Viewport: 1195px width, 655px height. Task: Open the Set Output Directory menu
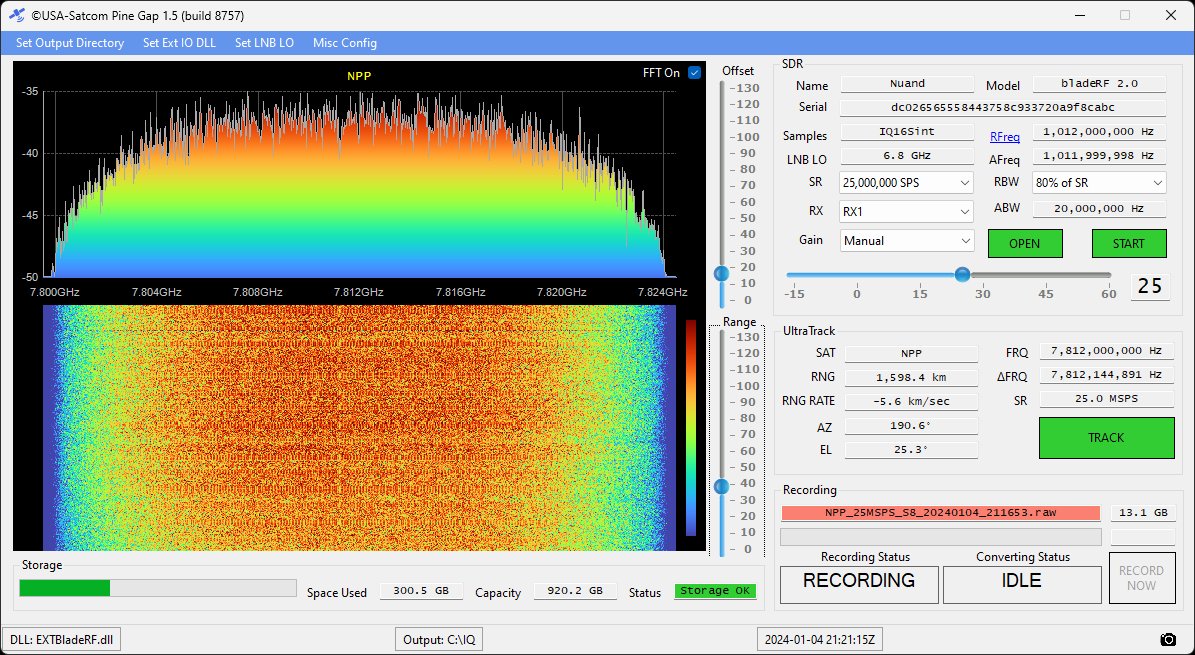(x=69, y=43)
